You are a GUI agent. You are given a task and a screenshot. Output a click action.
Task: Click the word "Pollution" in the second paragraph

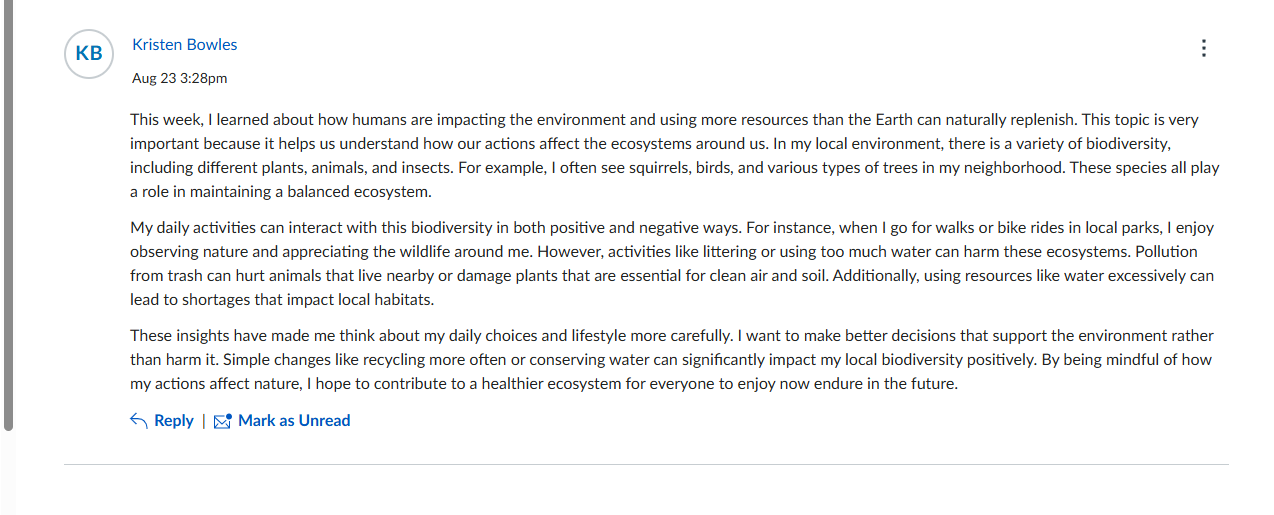click(x=1163, y=251)
